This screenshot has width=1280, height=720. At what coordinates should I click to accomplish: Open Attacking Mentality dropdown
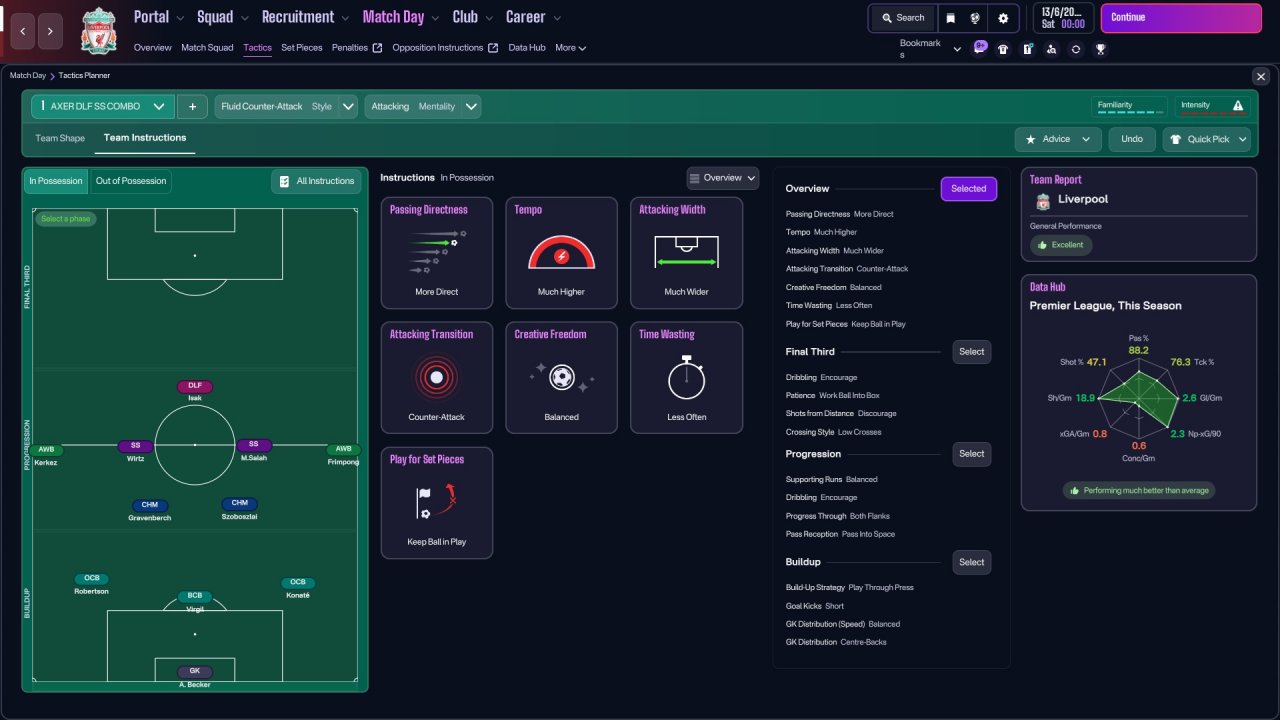click(423, 106)
